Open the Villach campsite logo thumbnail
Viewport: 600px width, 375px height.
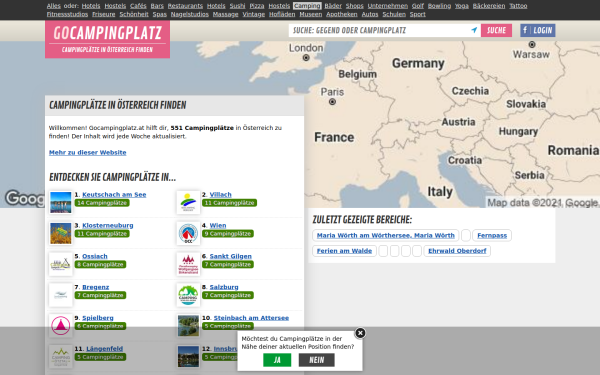pyautogui.click(x=188, y=202)
